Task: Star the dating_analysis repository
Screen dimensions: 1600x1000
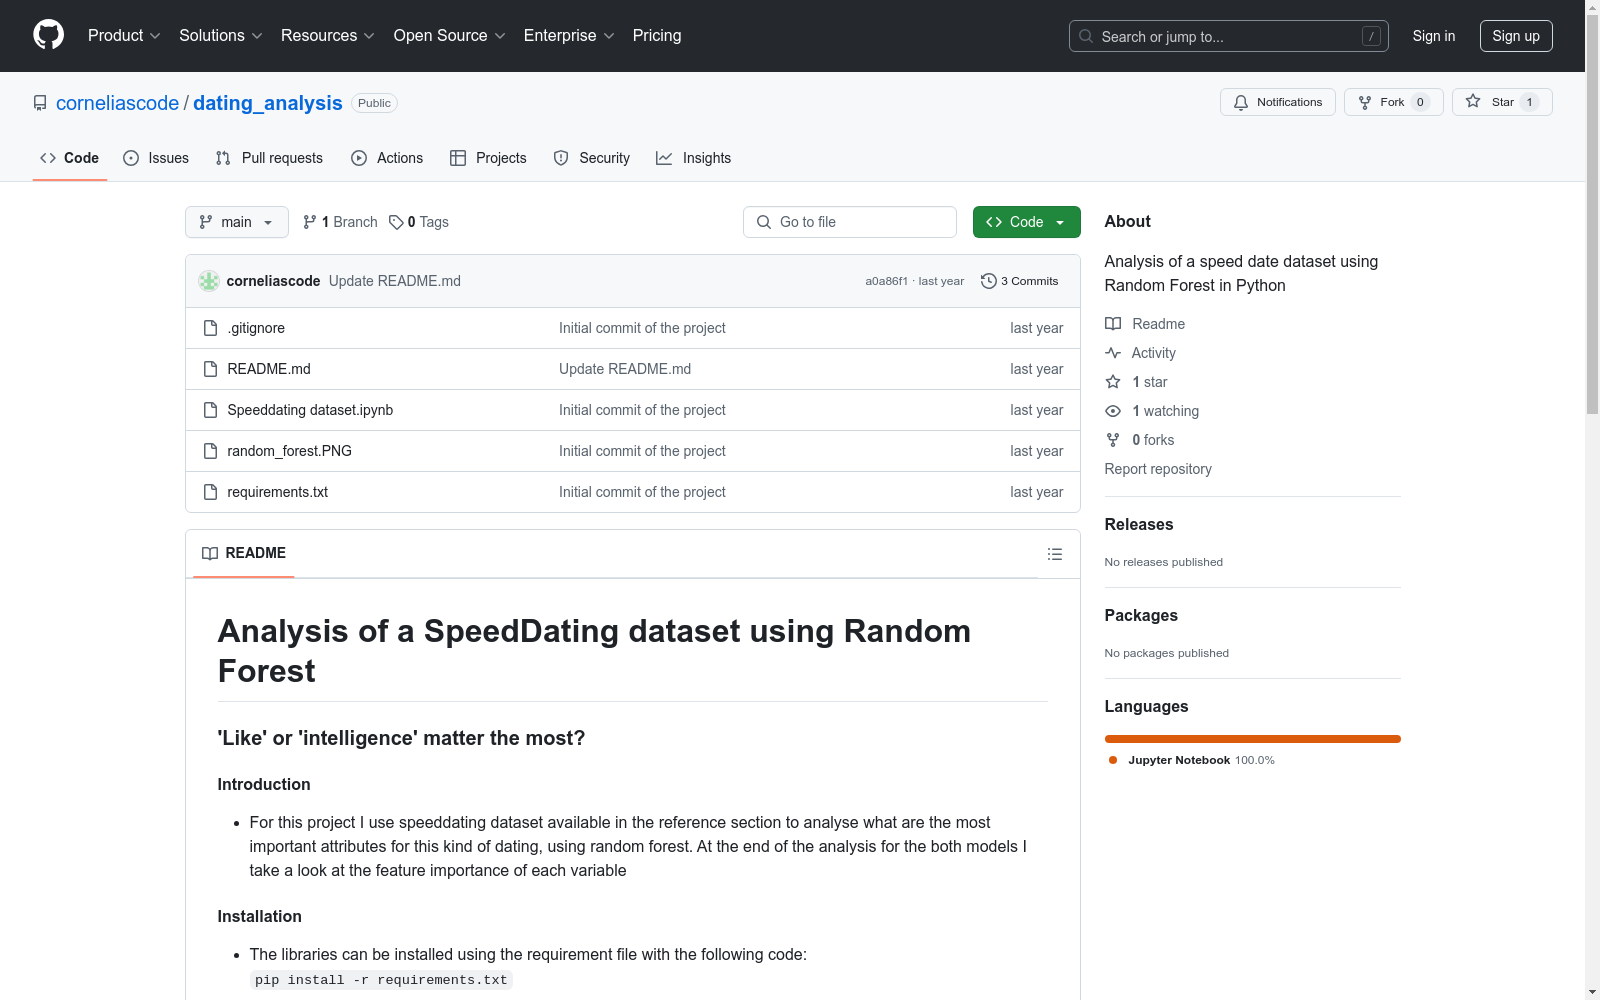Action: [x=1502, y=102]
